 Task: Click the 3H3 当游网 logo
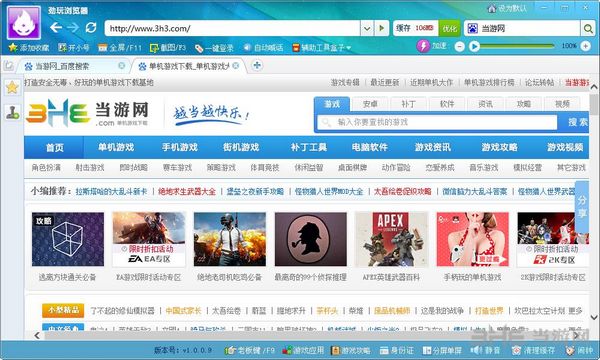pos(87,113)
